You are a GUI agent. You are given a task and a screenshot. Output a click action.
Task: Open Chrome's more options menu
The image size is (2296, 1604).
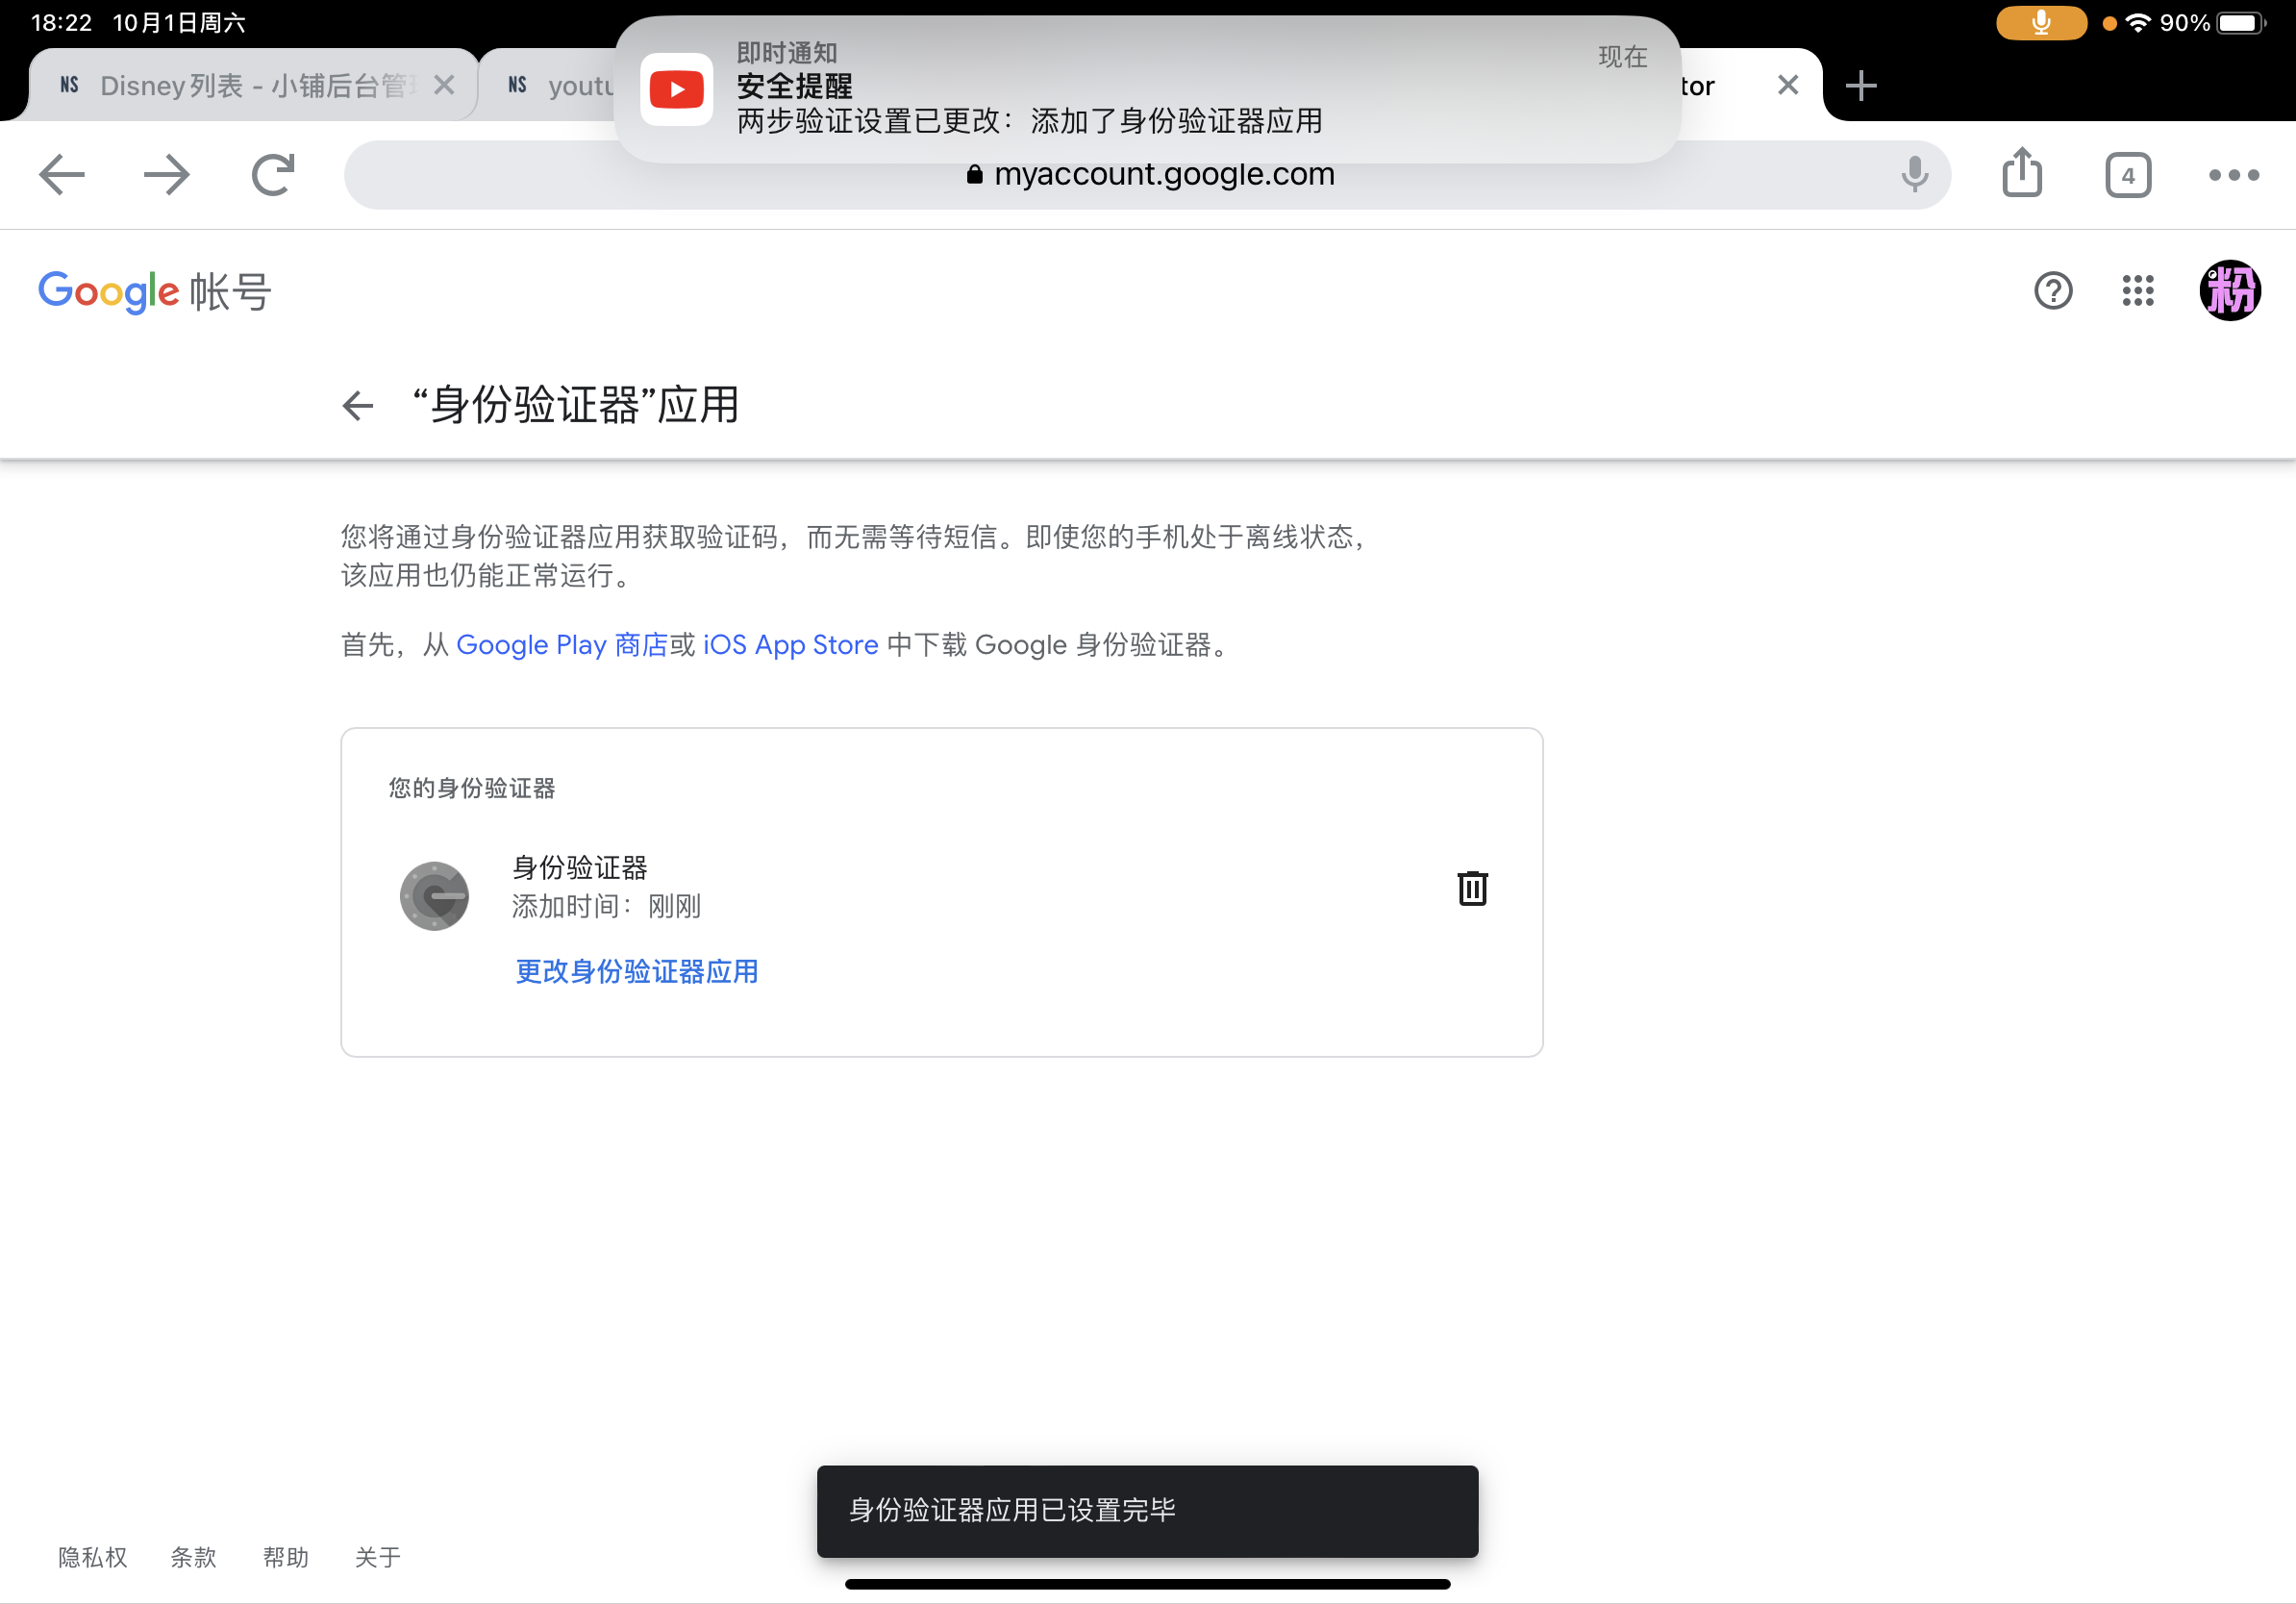click(x=2231, y=174)
